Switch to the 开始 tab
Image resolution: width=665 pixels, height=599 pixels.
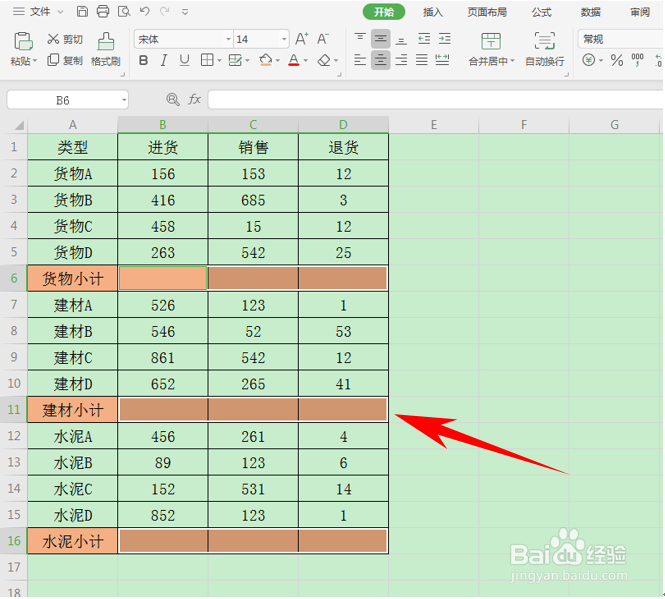(384, 12)
